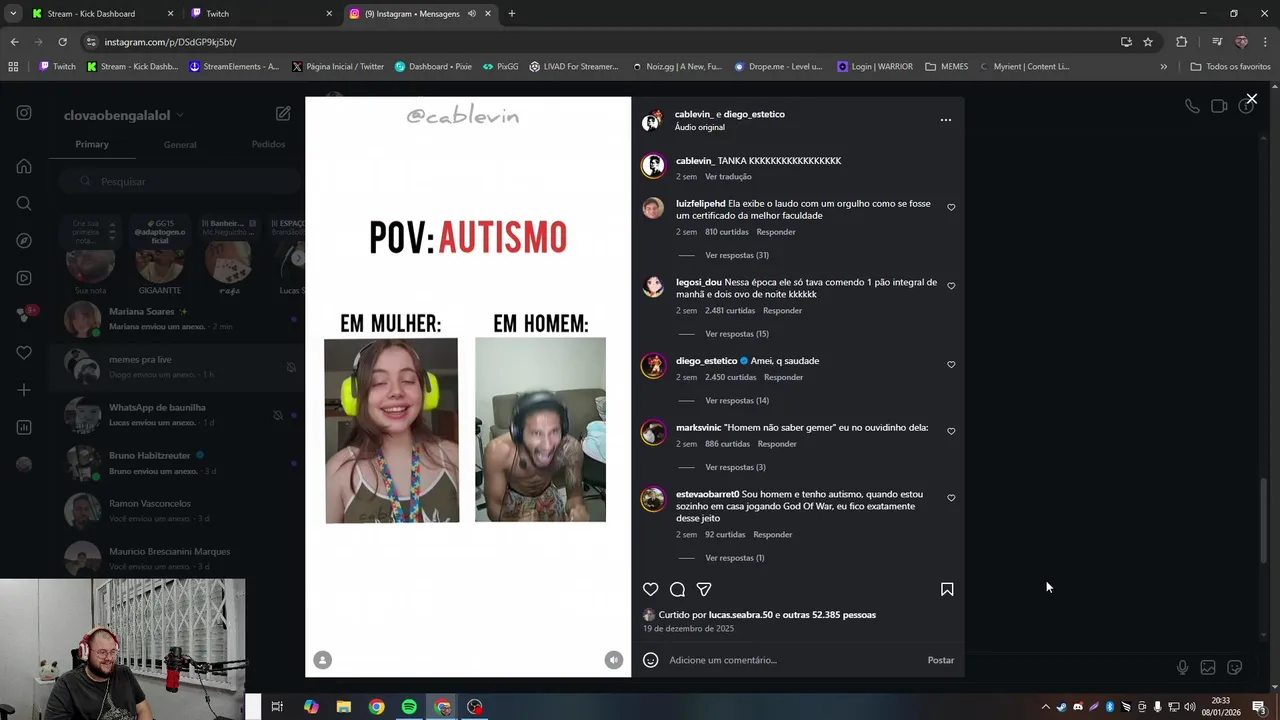Switch to the Twitch browser tab
This screenshot has width=1280, height=720.
click(261, 14)
